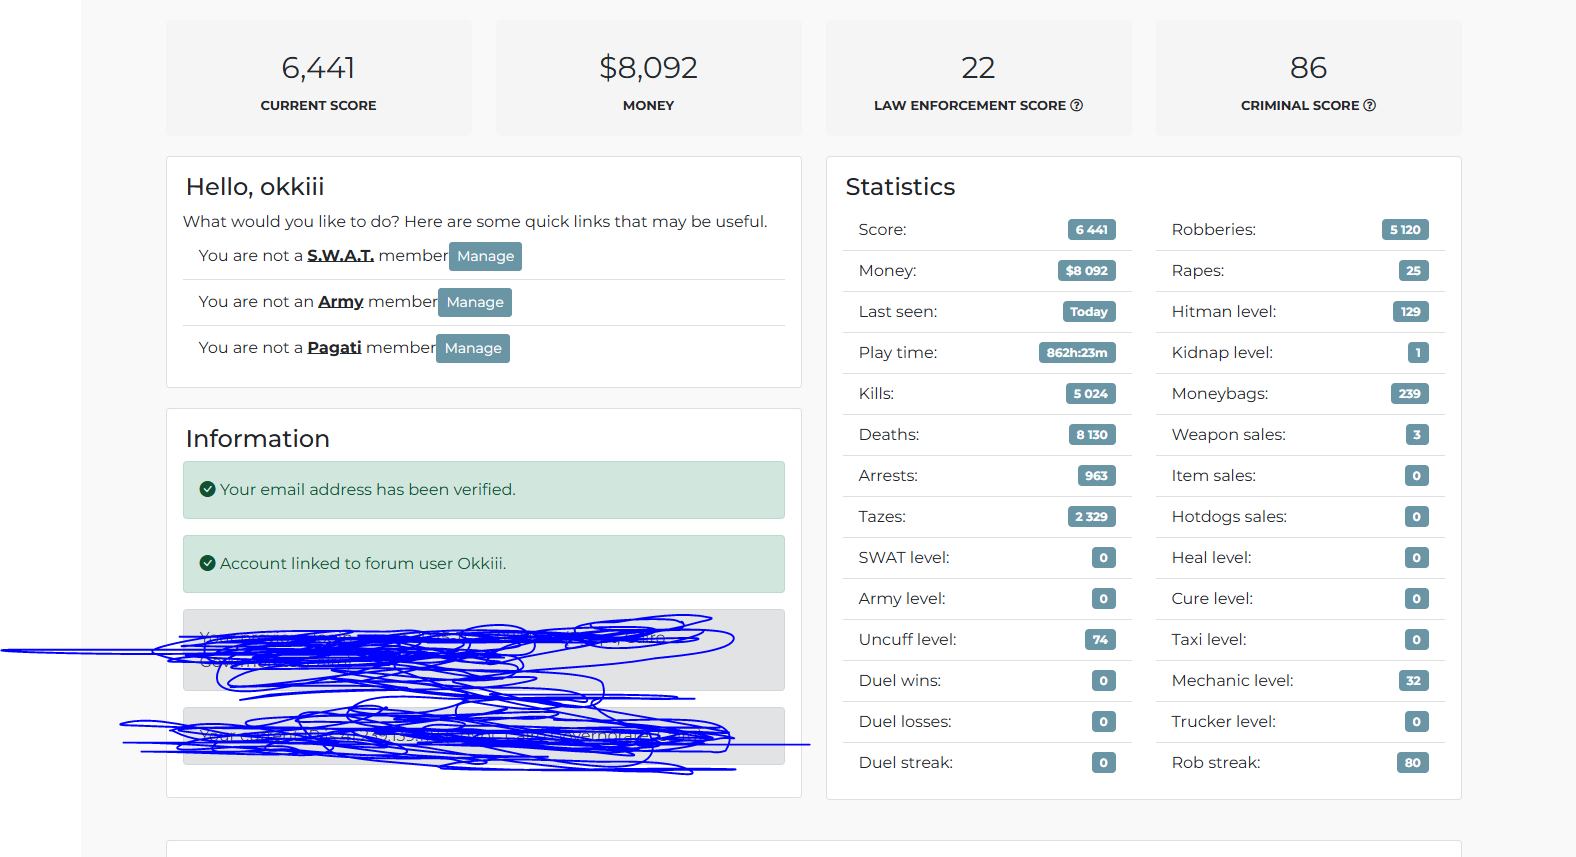1576x857 pixels.
Task: Select the $8,092 Money card
Action: 649,78
